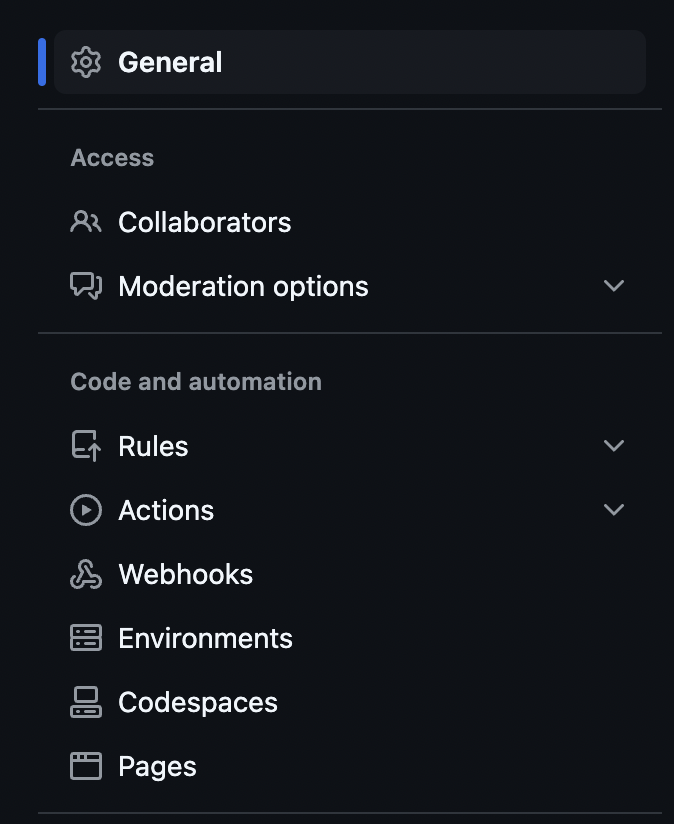Navigate to Codespaces settings text
Screen dimensions: 674x824
[198, 702]
